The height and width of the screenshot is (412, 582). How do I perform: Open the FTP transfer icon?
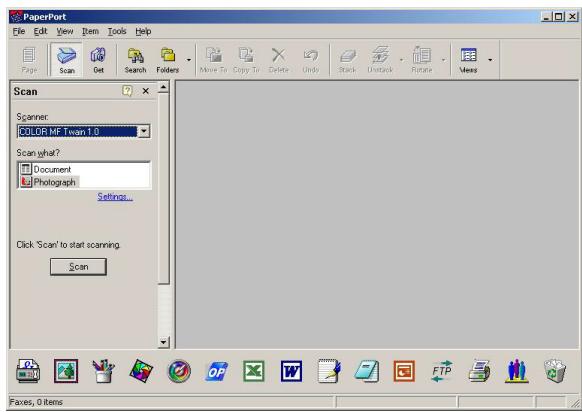pyautogui.click(x=442, y=371)
